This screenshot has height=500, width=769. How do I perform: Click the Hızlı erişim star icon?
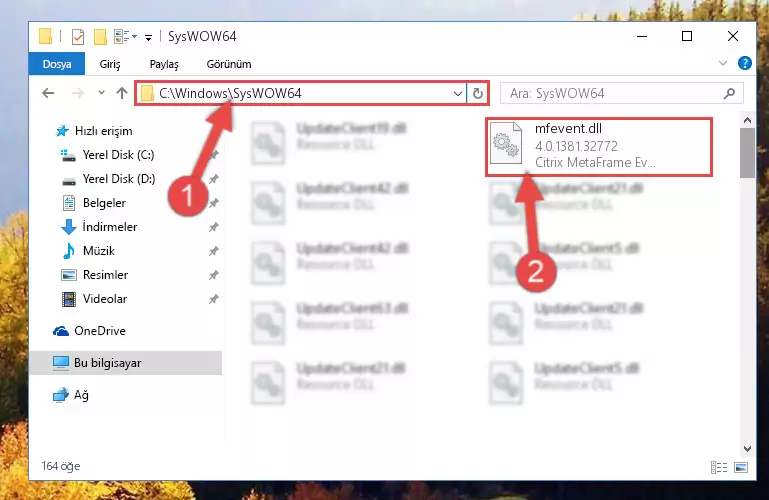[x=62, y=131]
